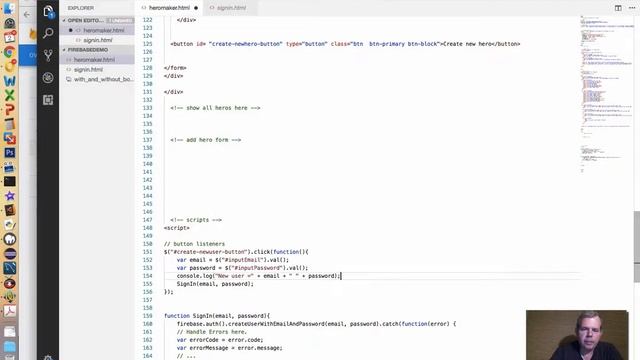
Task: Click the editor vertical scrollbar thumb
Action: coord(637,247)
